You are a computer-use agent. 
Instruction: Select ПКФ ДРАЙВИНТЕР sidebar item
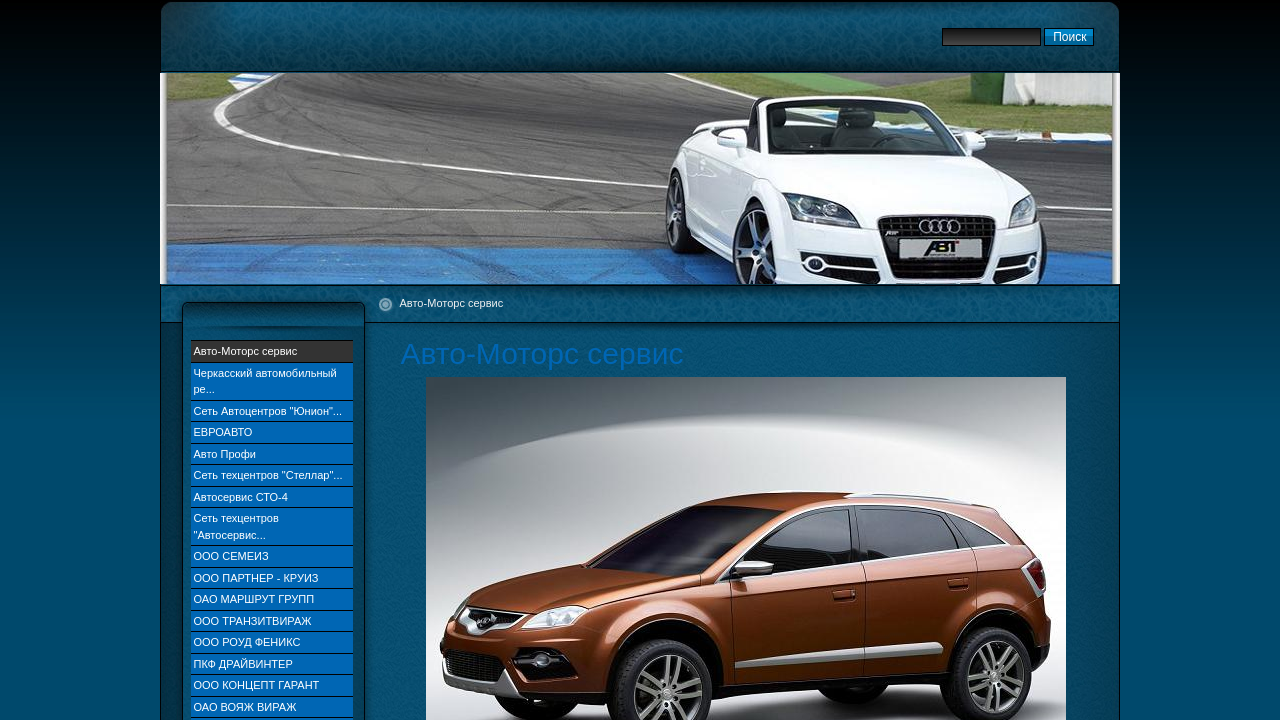coord(272,664)
